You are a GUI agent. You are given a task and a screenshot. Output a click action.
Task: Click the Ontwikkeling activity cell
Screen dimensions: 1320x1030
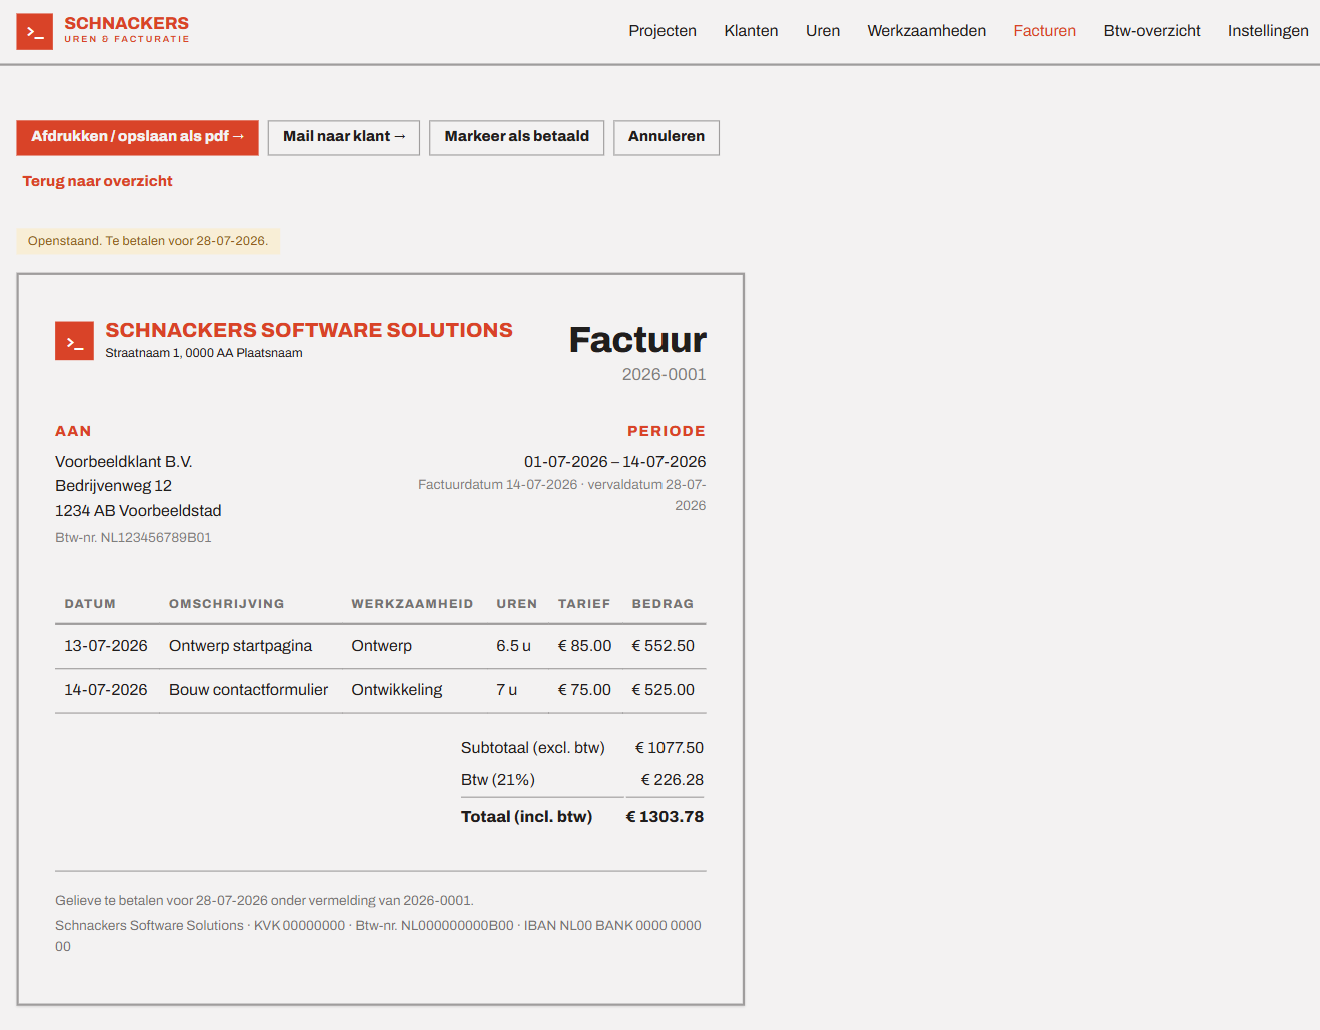pyautogui.click(x=396, y=690)
